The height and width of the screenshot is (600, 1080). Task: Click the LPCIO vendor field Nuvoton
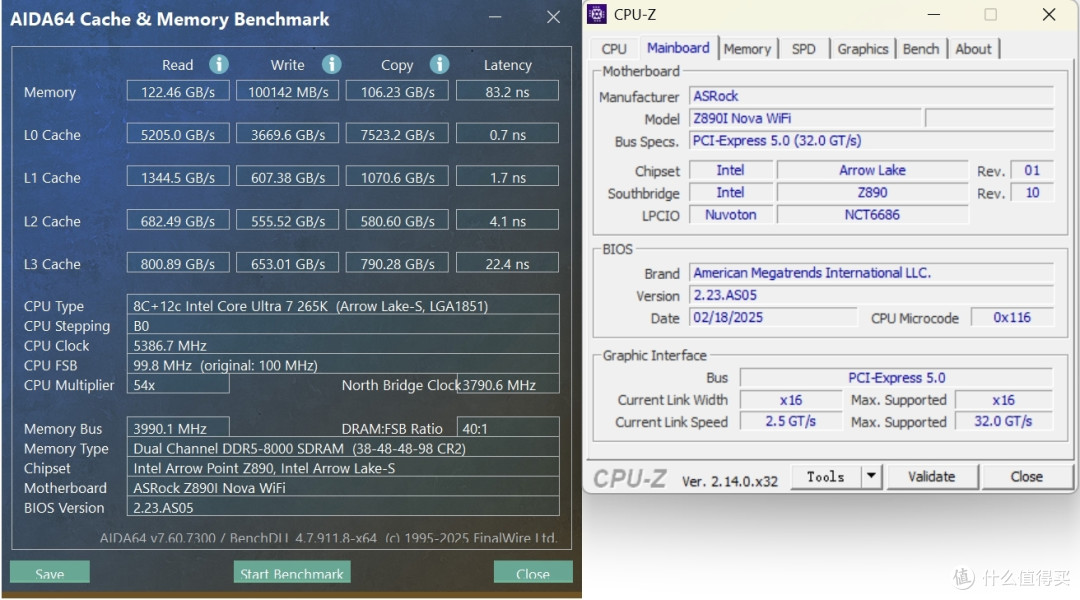(731, 214)
